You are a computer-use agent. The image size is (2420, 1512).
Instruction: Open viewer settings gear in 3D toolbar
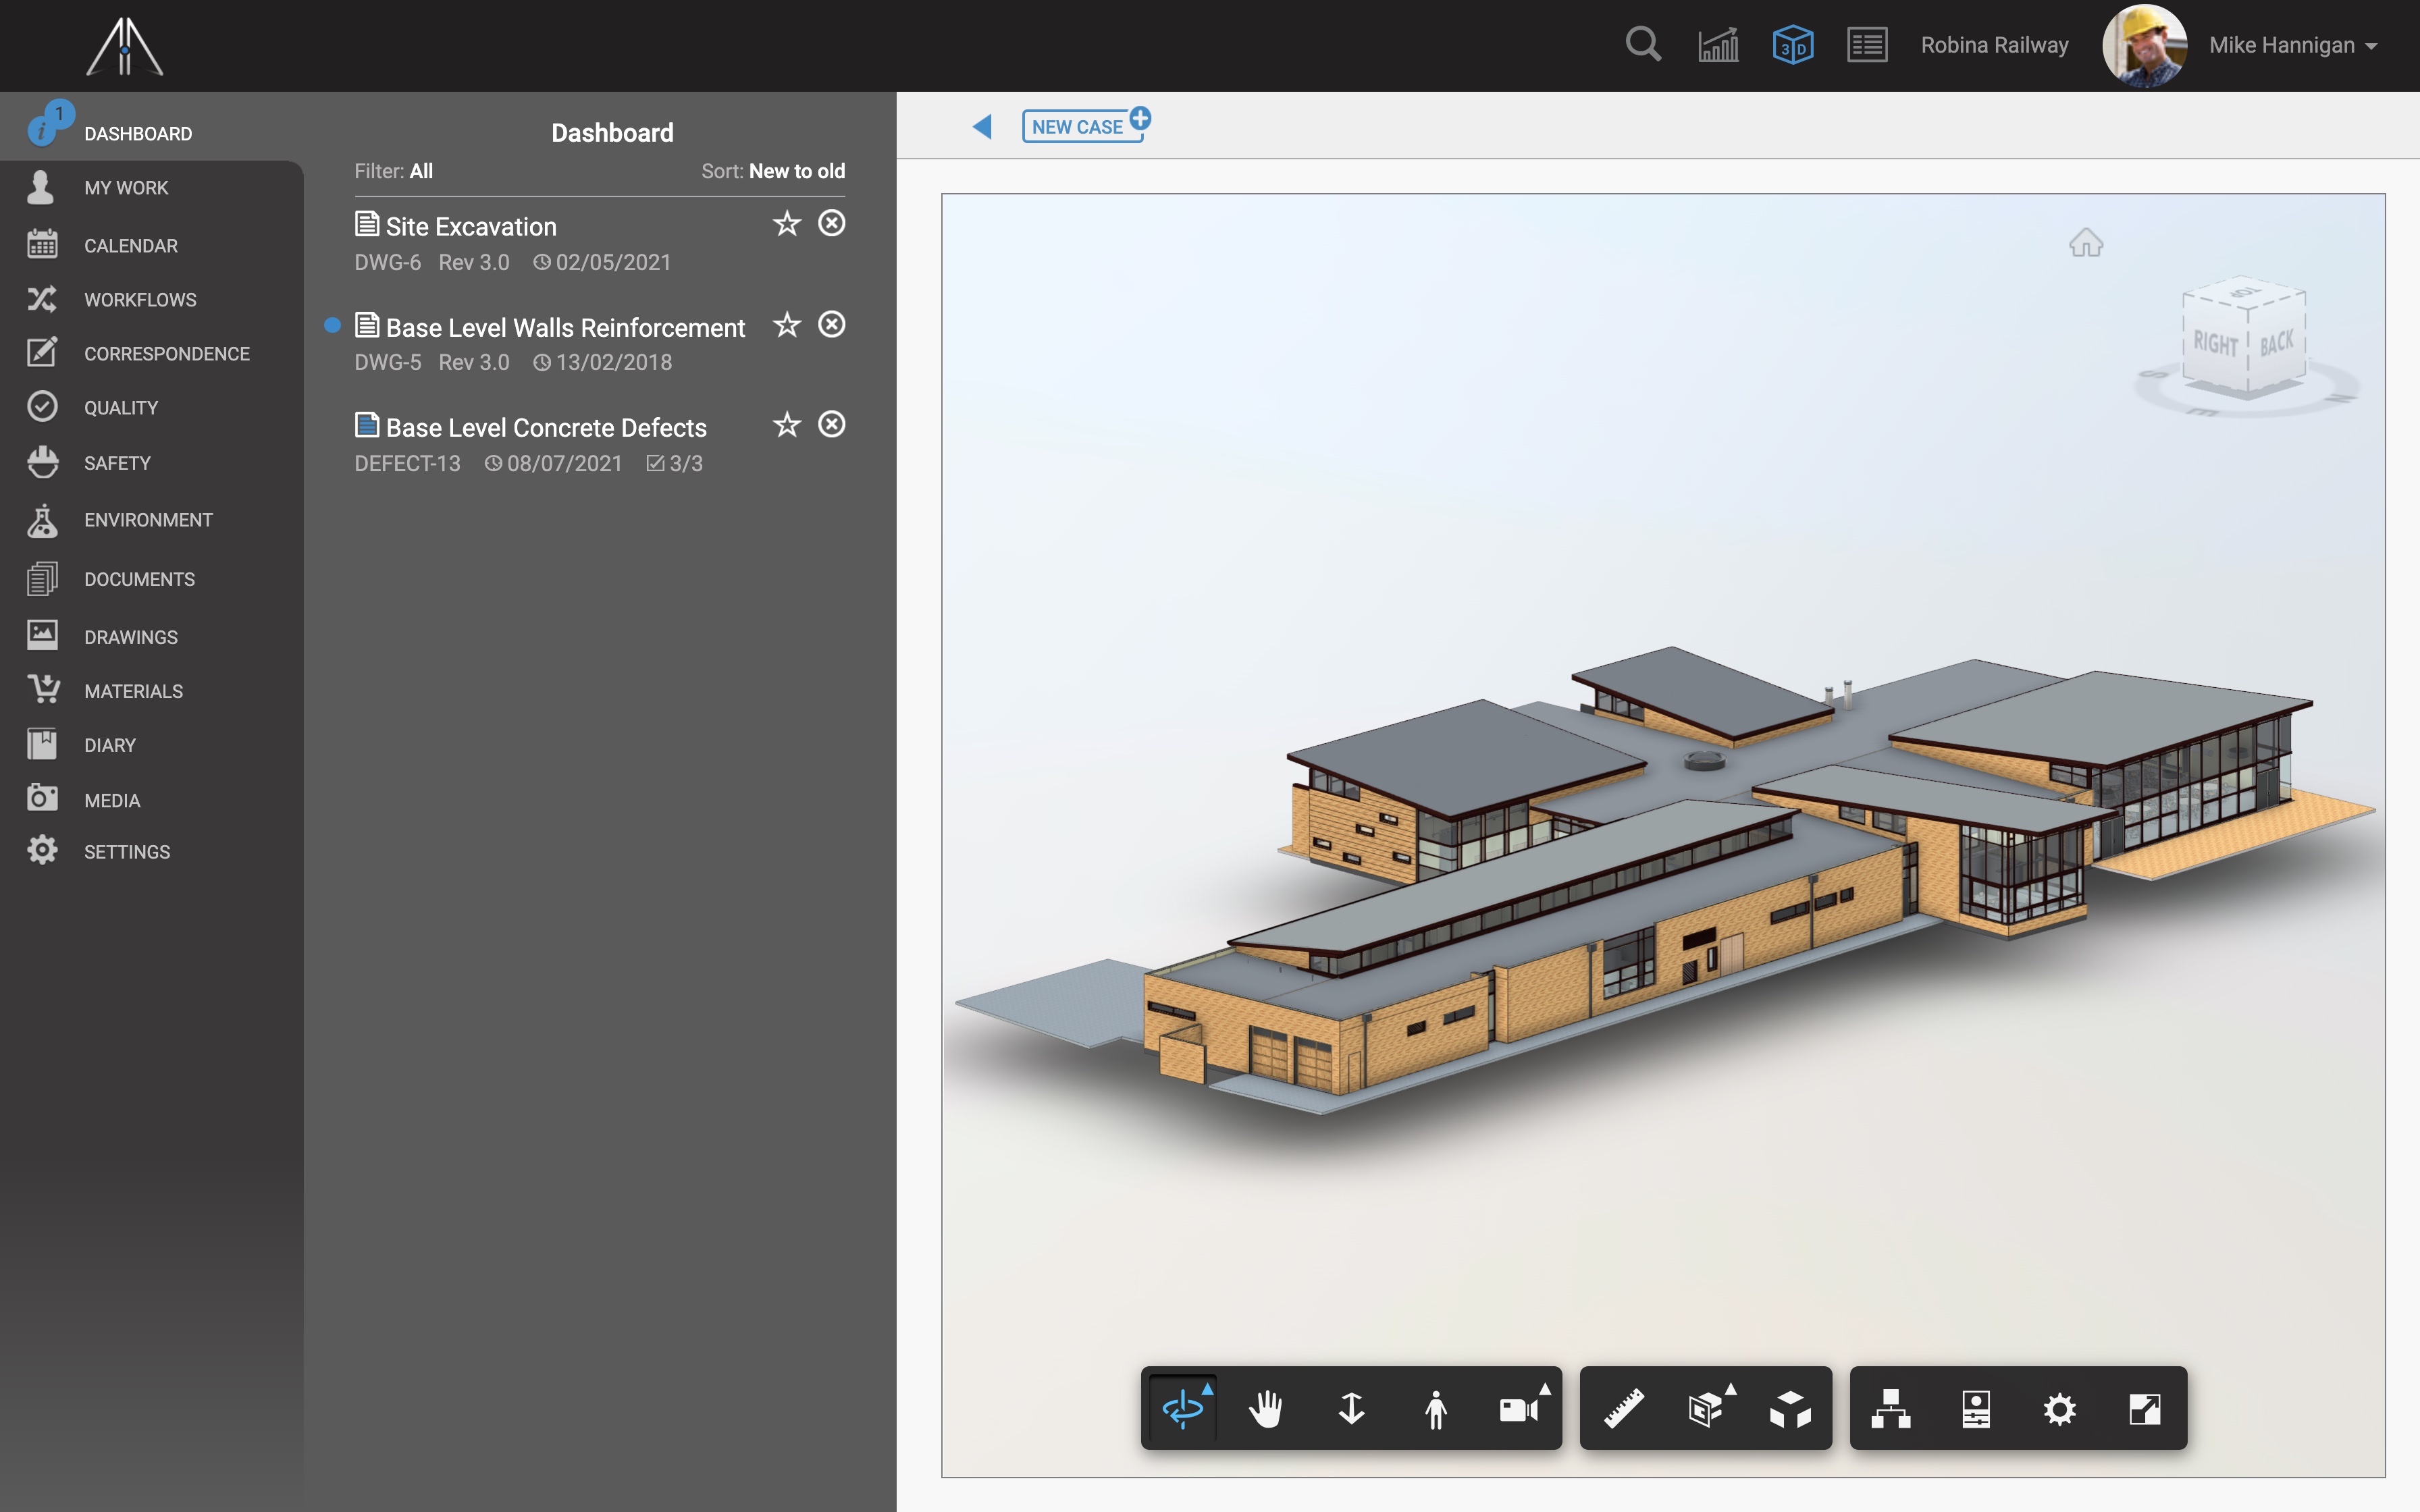(2059, 1409)
